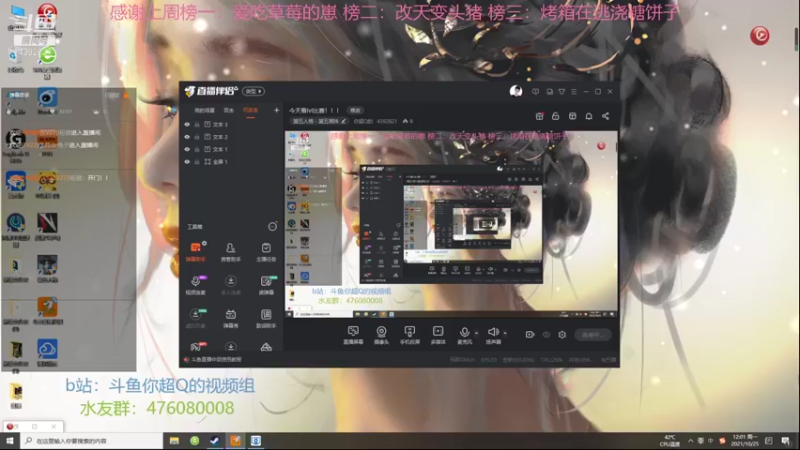800x450 pixels.
Task: Click the start/stop live button
Action: 593,335
